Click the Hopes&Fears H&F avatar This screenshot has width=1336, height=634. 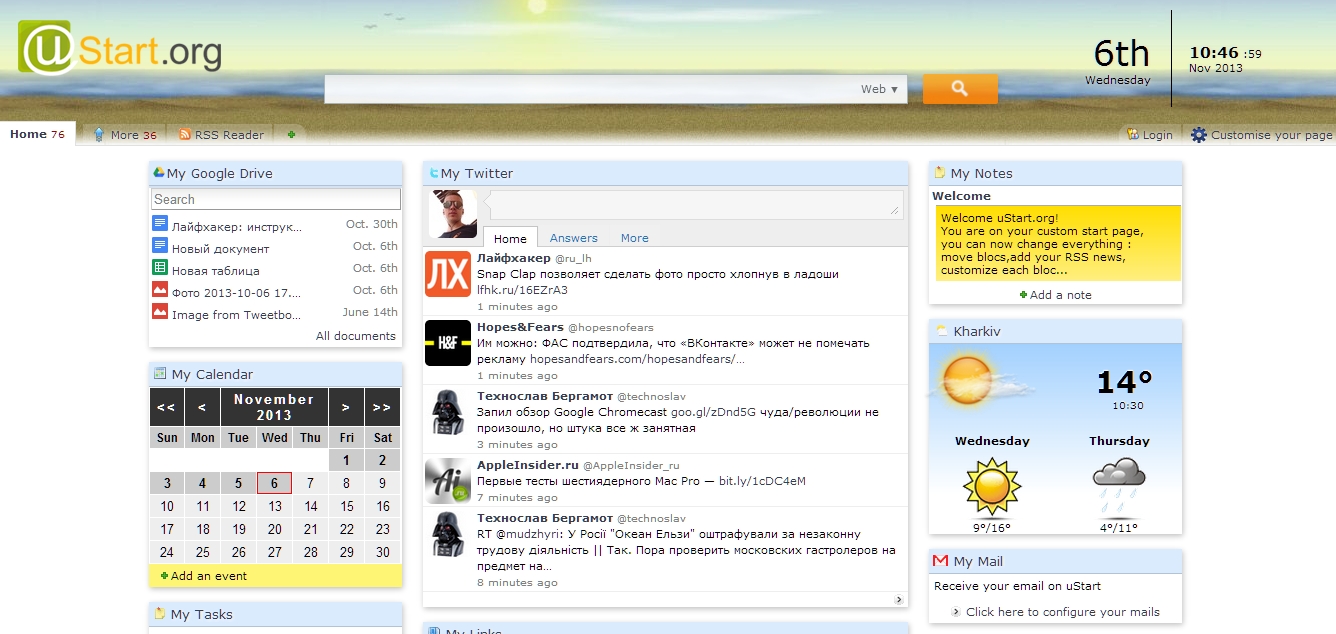(448, 343)
